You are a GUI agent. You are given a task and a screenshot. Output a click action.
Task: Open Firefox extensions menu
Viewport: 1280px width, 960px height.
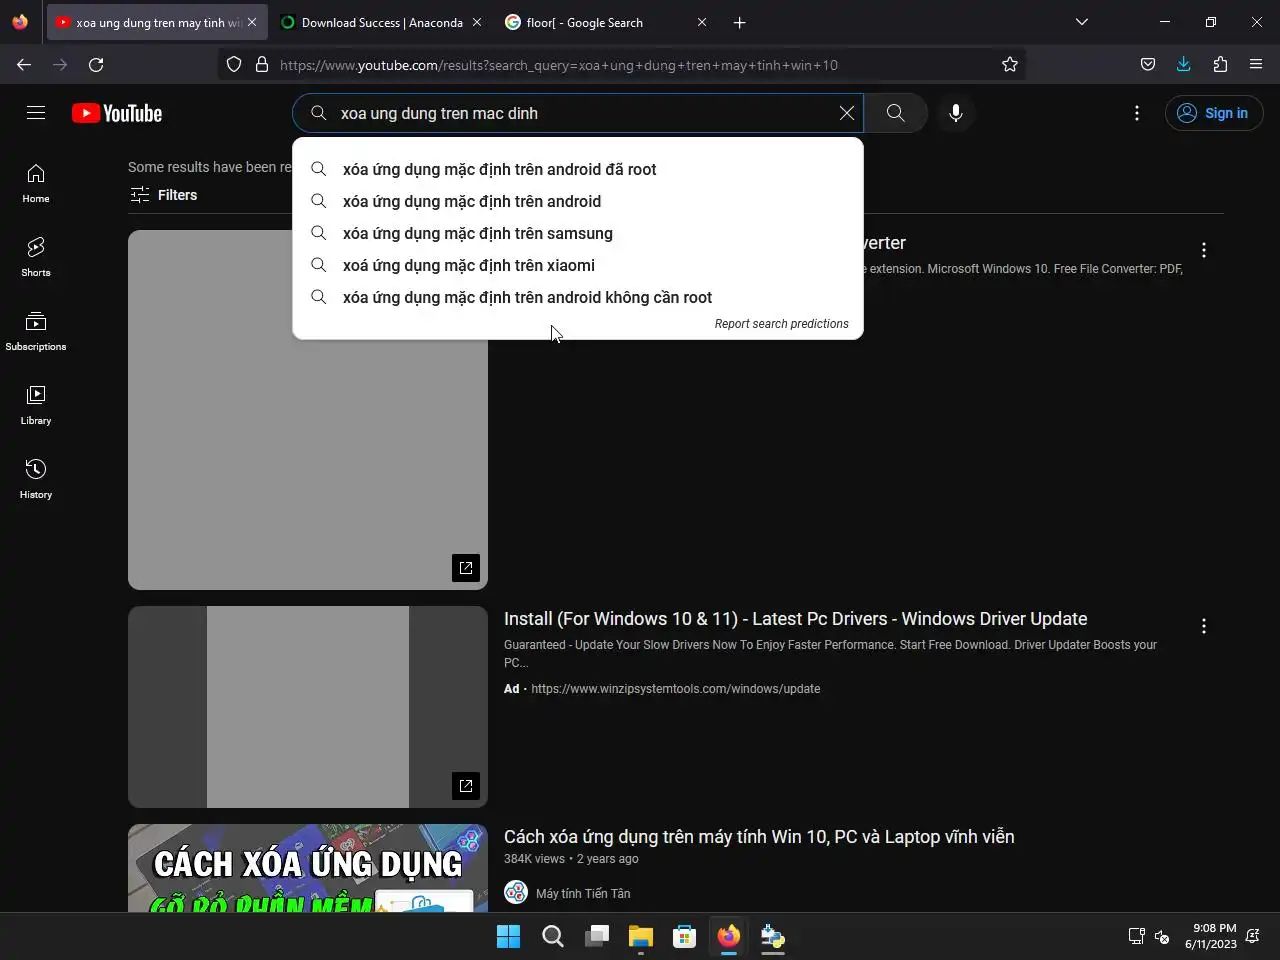1220,64
